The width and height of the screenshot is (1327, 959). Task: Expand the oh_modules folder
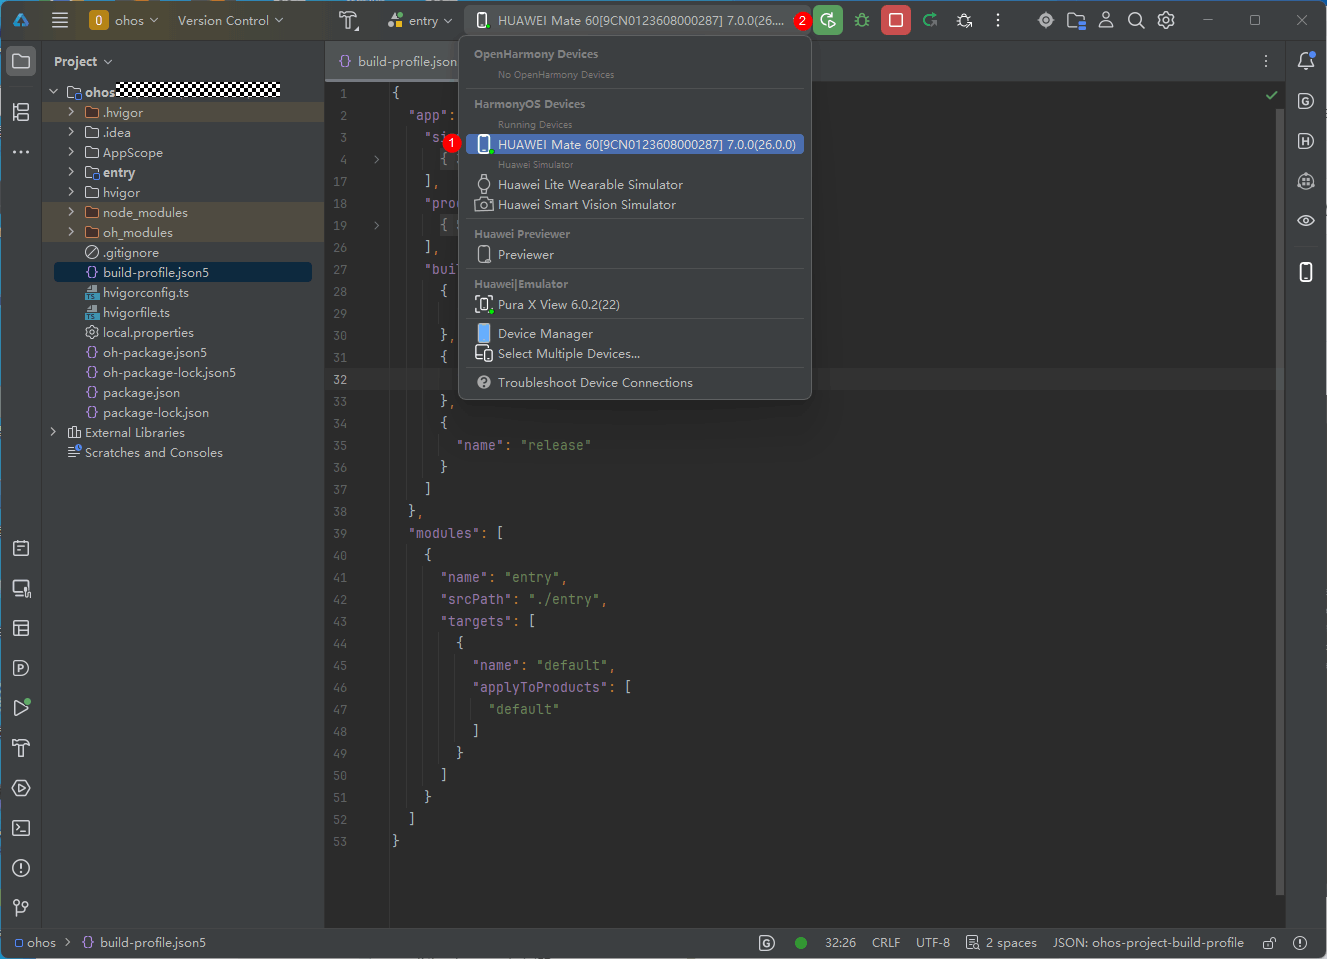click(x=71, y=232)
